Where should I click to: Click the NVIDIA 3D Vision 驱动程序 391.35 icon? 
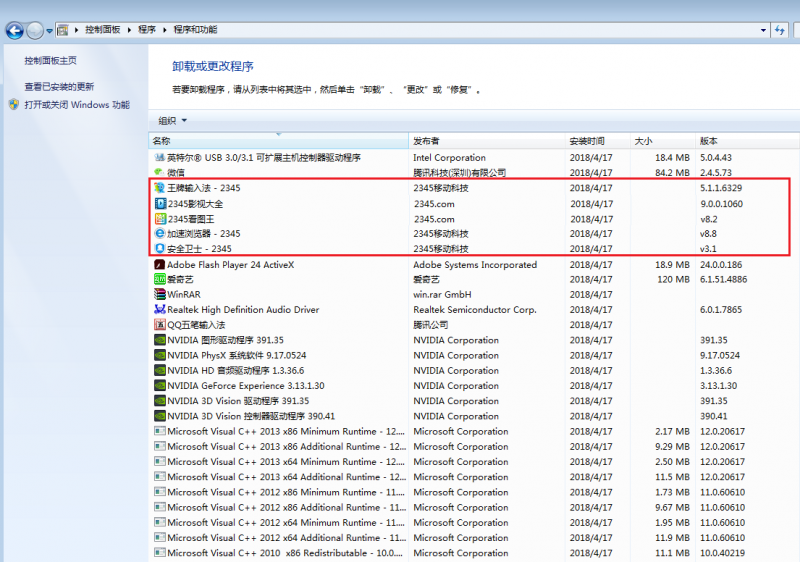[x=160, y=401]
